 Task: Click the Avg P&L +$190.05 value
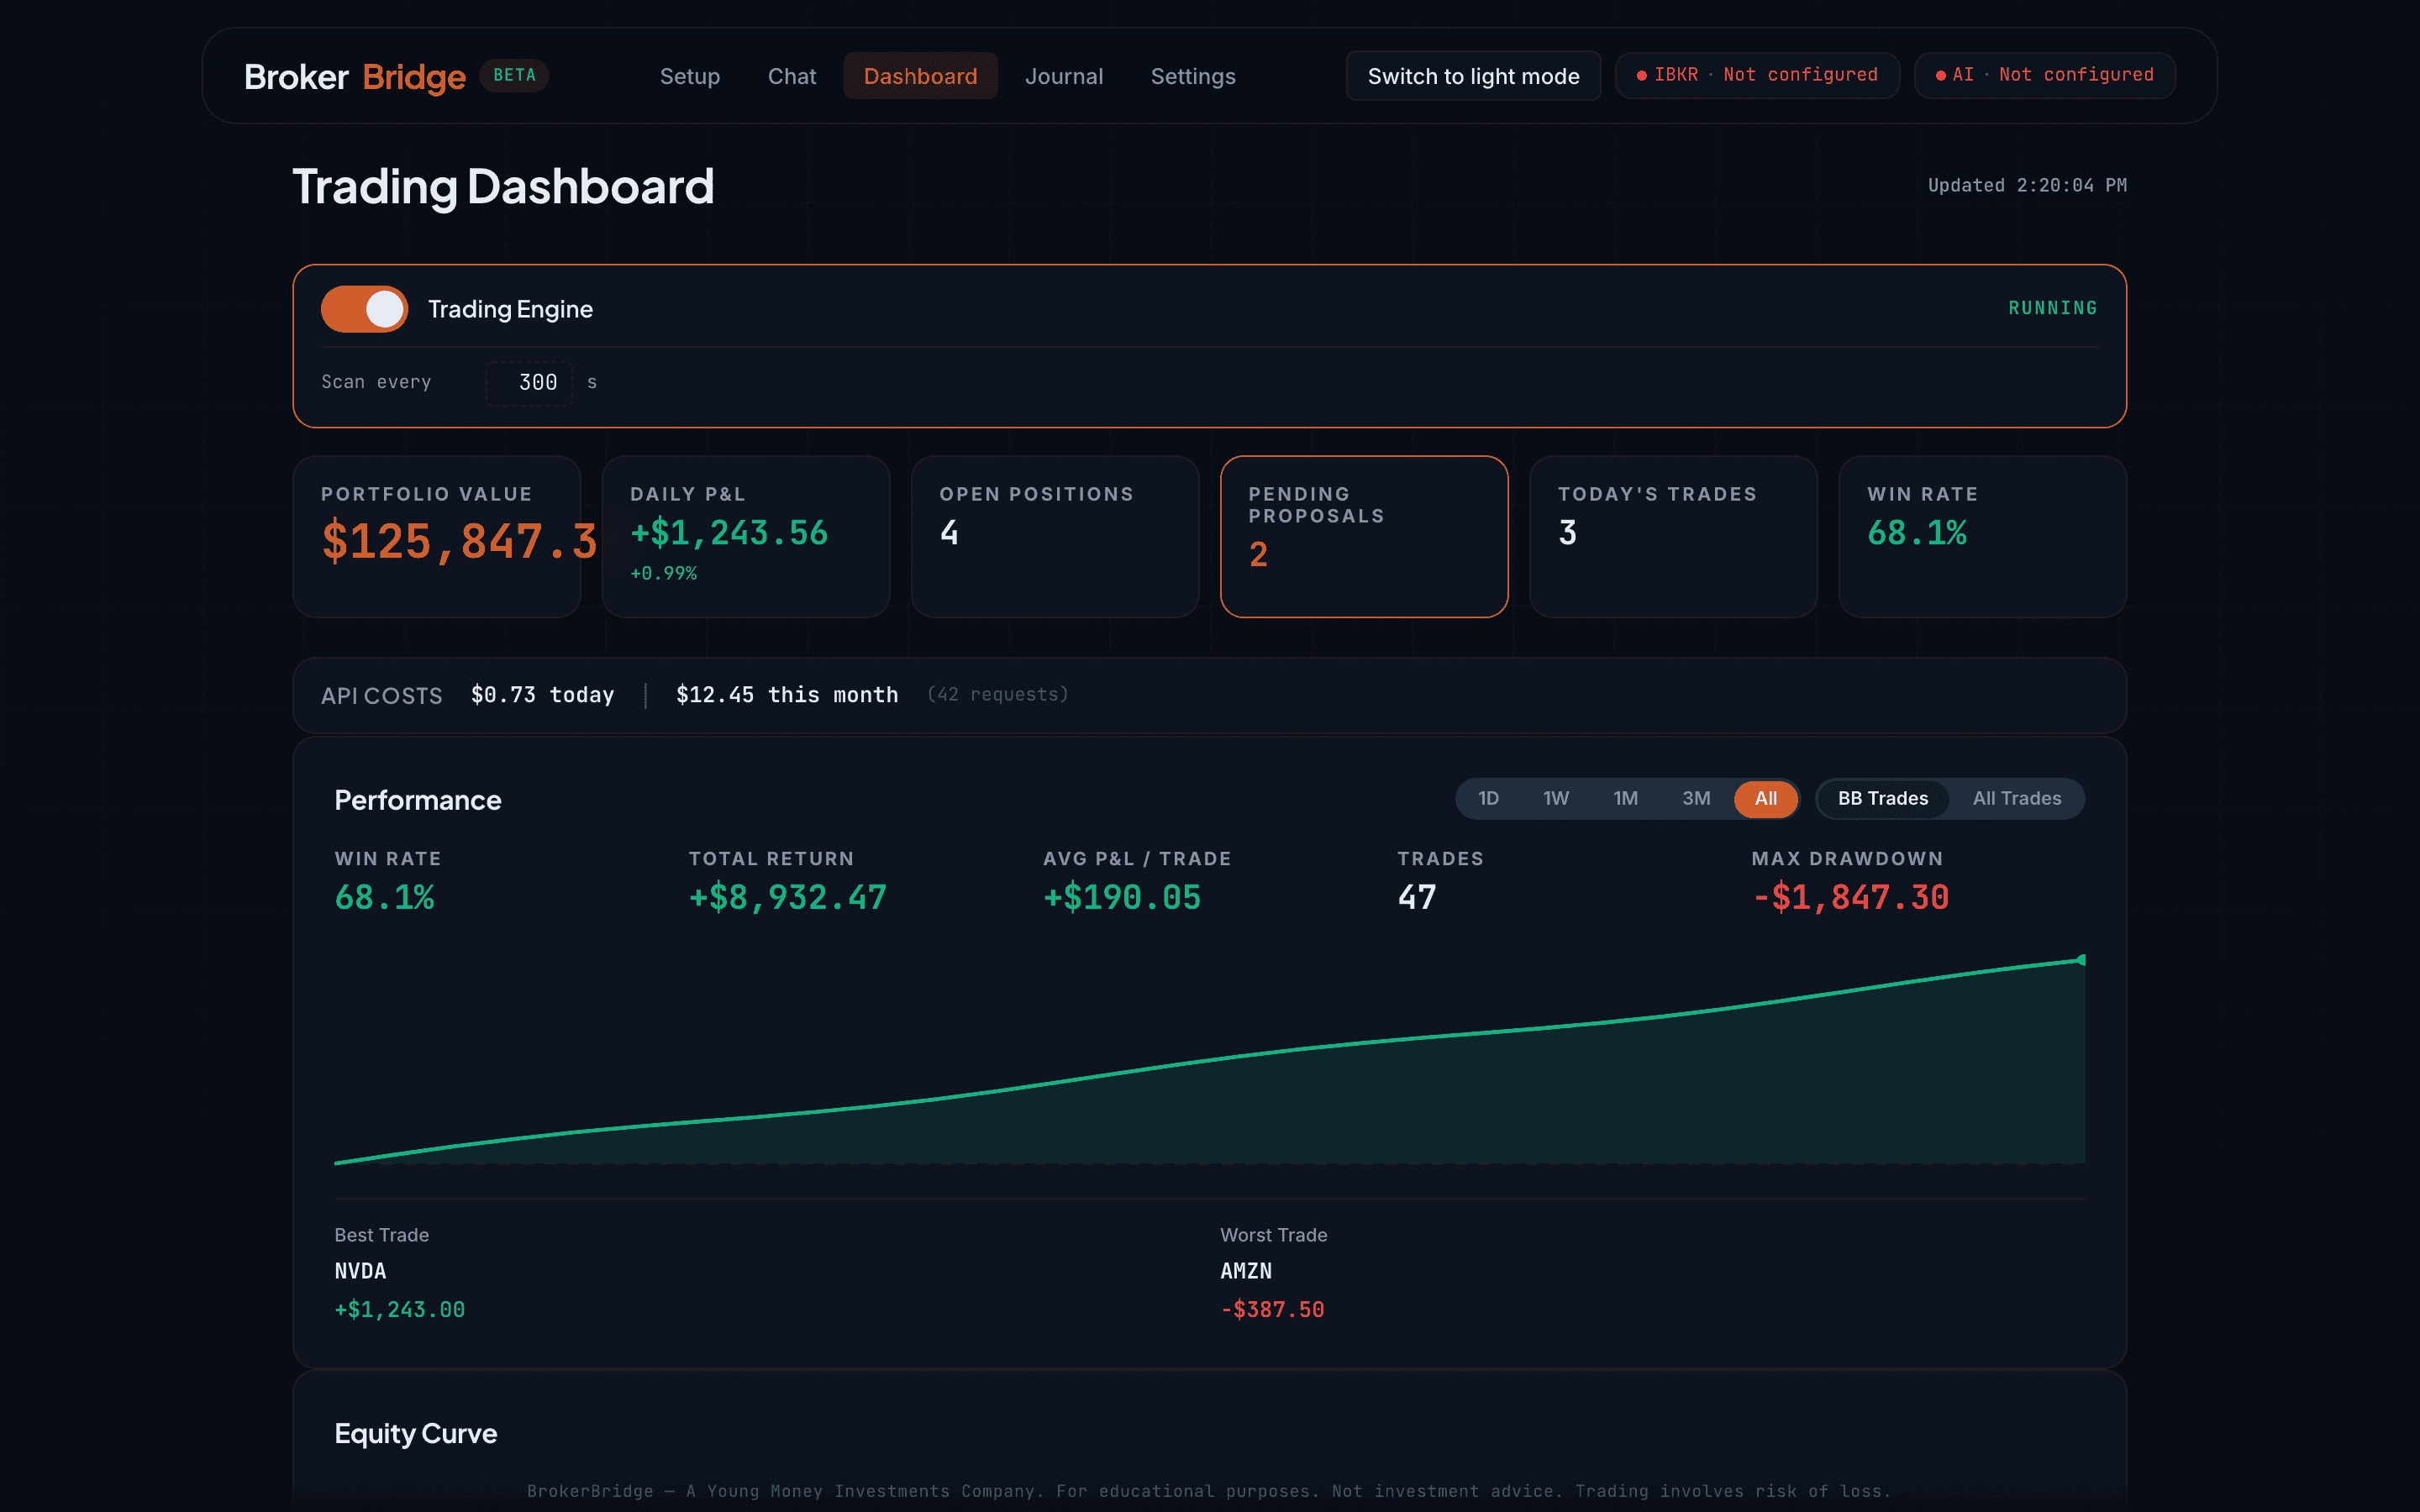1122,897
